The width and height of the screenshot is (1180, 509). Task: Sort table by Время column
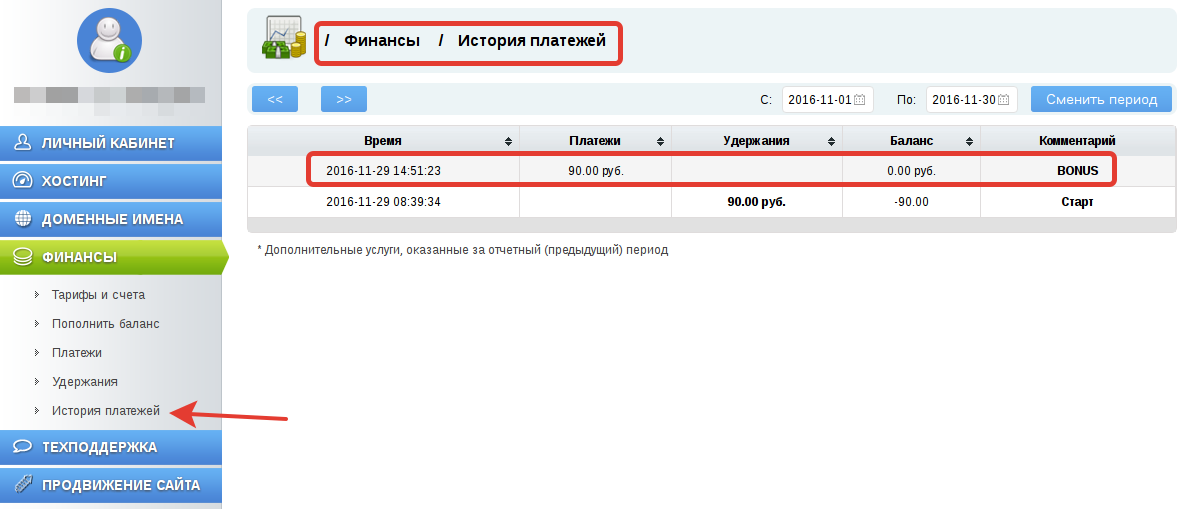[x=508, y=142]
